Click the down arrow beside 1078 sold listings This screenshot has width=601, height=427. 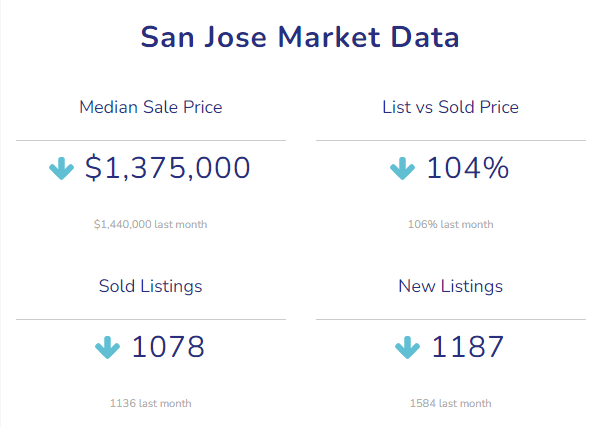(108, 348)
